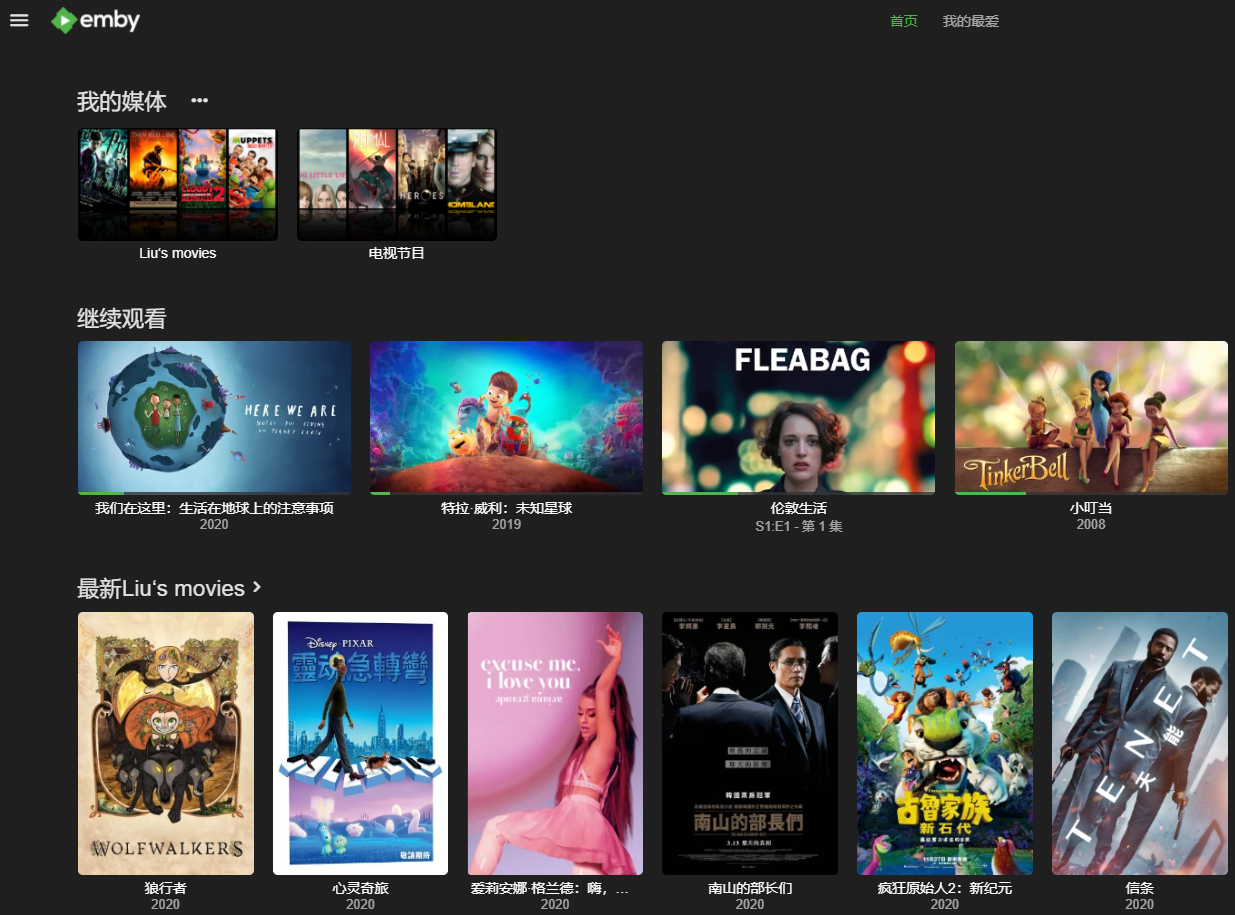
Task: Click the Fleabag playback progress bar
Action: [798, 493]
